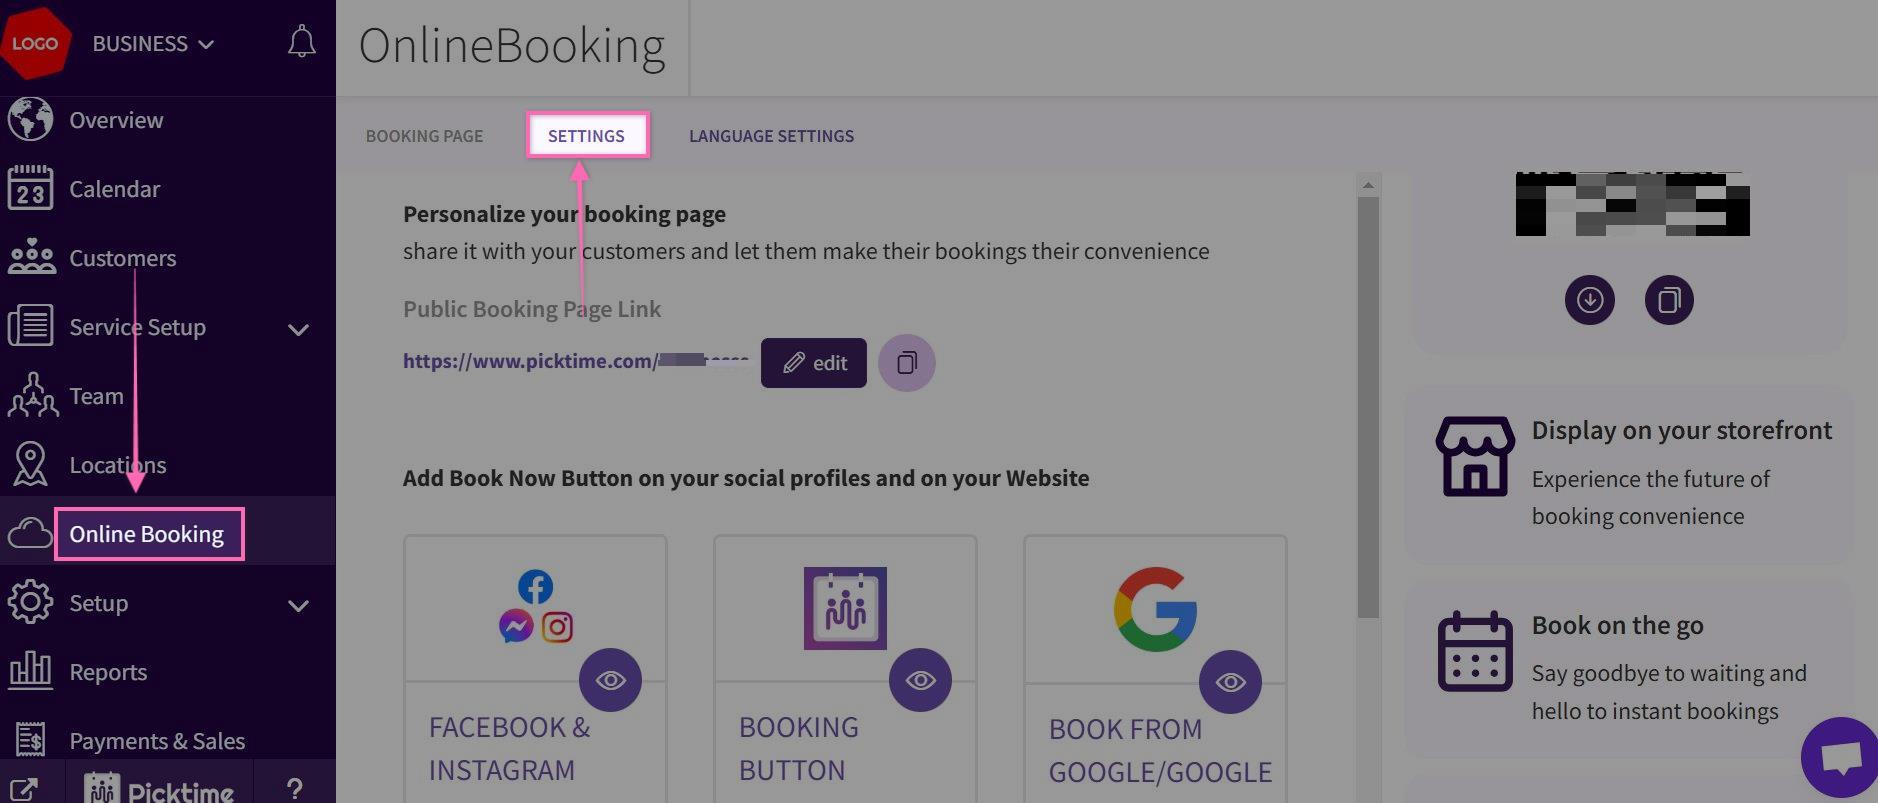
Task: Copy the QR code image
Action: click(x=1668, y=300)
